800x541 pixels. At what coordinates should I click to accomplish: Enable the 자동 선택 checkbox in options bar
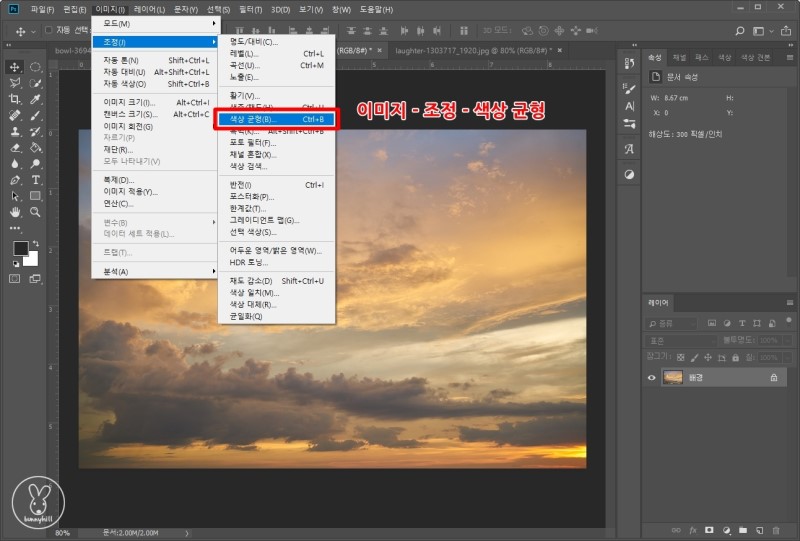pos(47,30)
